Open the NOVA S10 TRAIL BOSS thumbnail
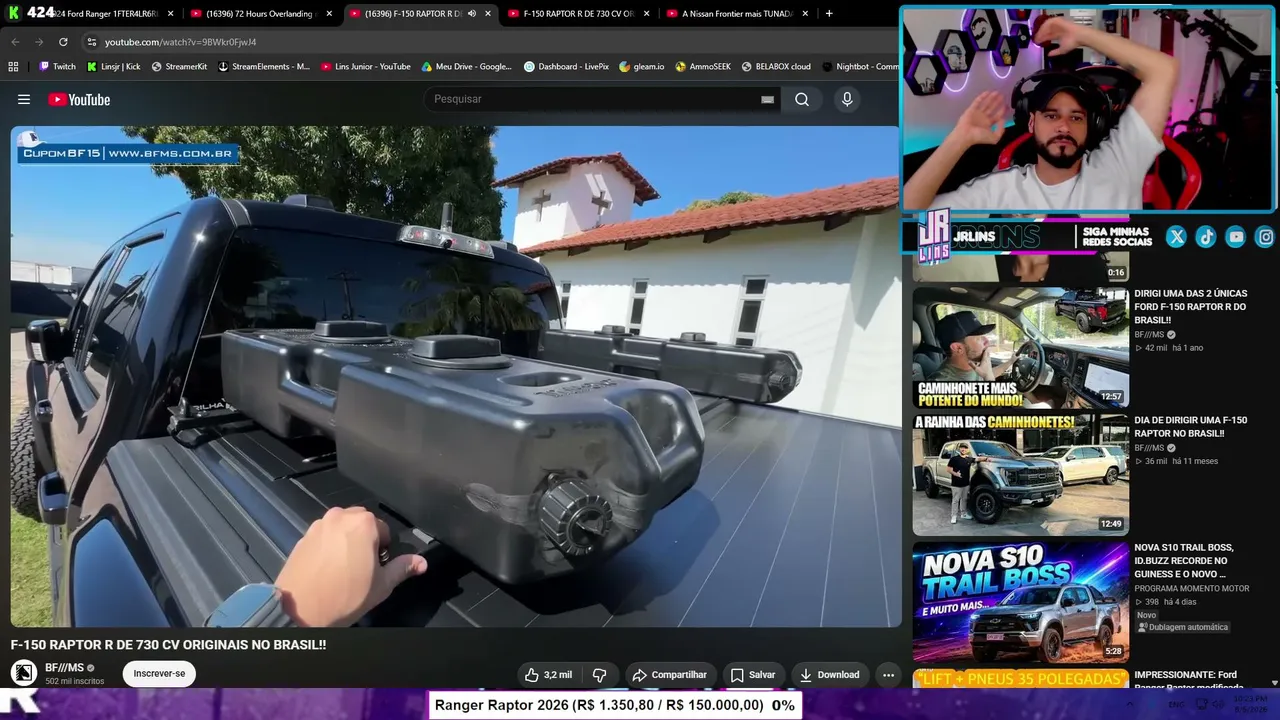Image resolution: width=1280 pixels, height=720 pixels. coord(1021,602)
